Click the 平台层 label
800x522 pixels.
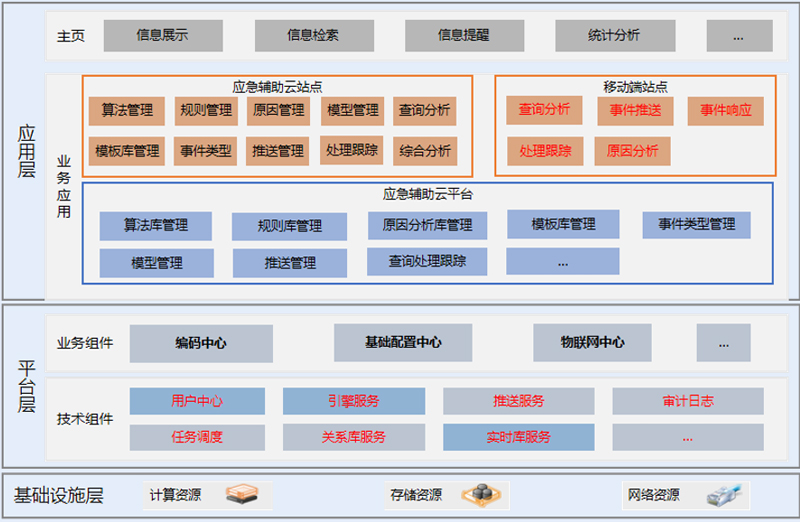(27, 387)
